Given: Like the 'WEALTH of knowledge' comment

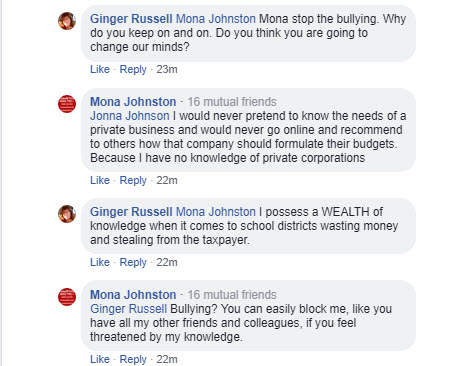Looking at the screenshot, I should click(100, 262).
